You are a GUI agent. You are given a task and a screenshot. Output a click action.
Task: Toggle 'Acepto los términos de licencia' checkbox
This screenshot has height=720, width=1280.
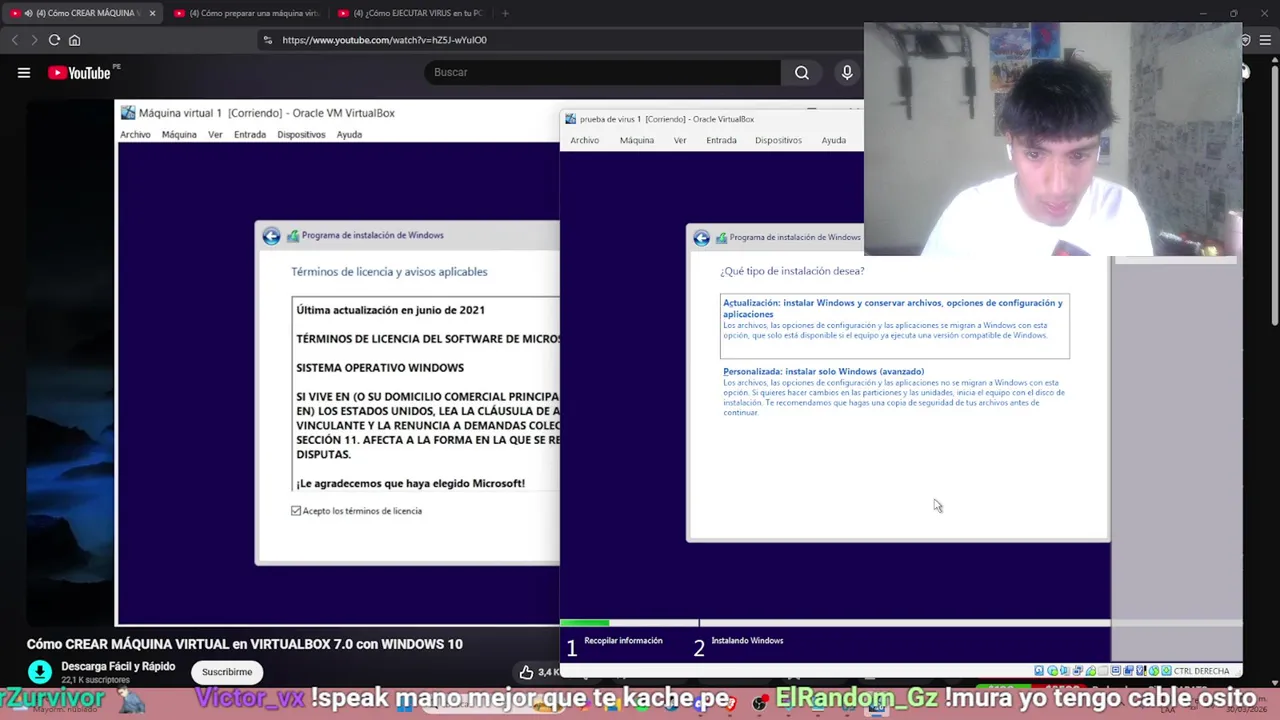coord(296,511)
